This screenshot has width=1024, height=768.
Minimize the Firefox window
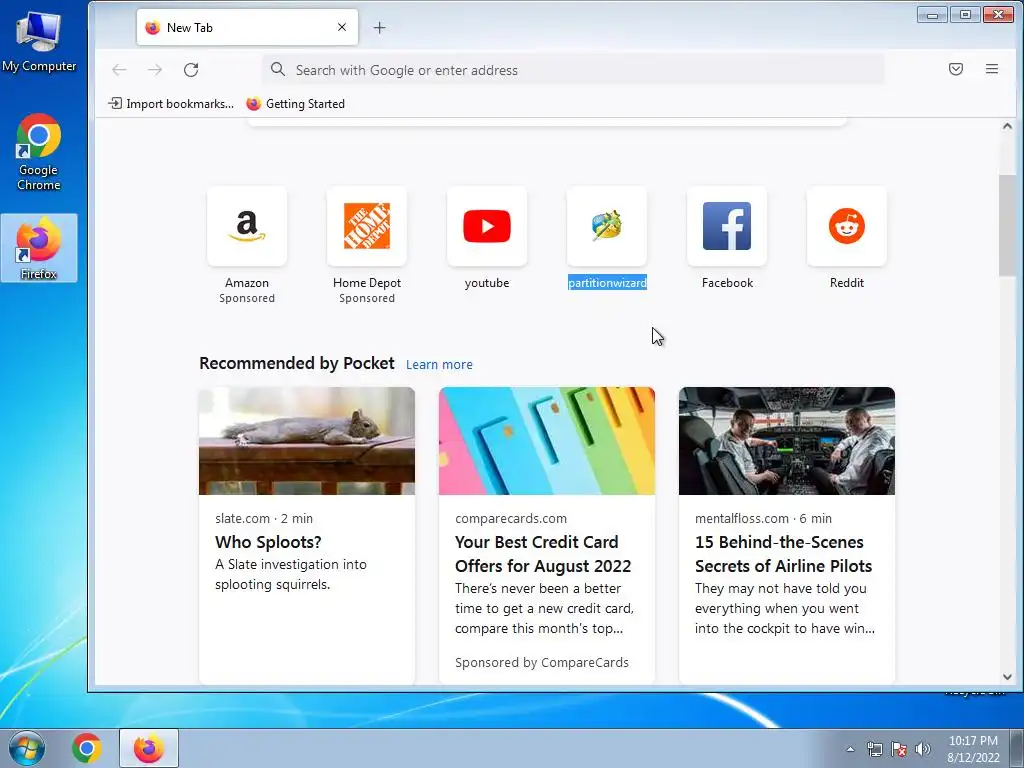pos(932,14)
